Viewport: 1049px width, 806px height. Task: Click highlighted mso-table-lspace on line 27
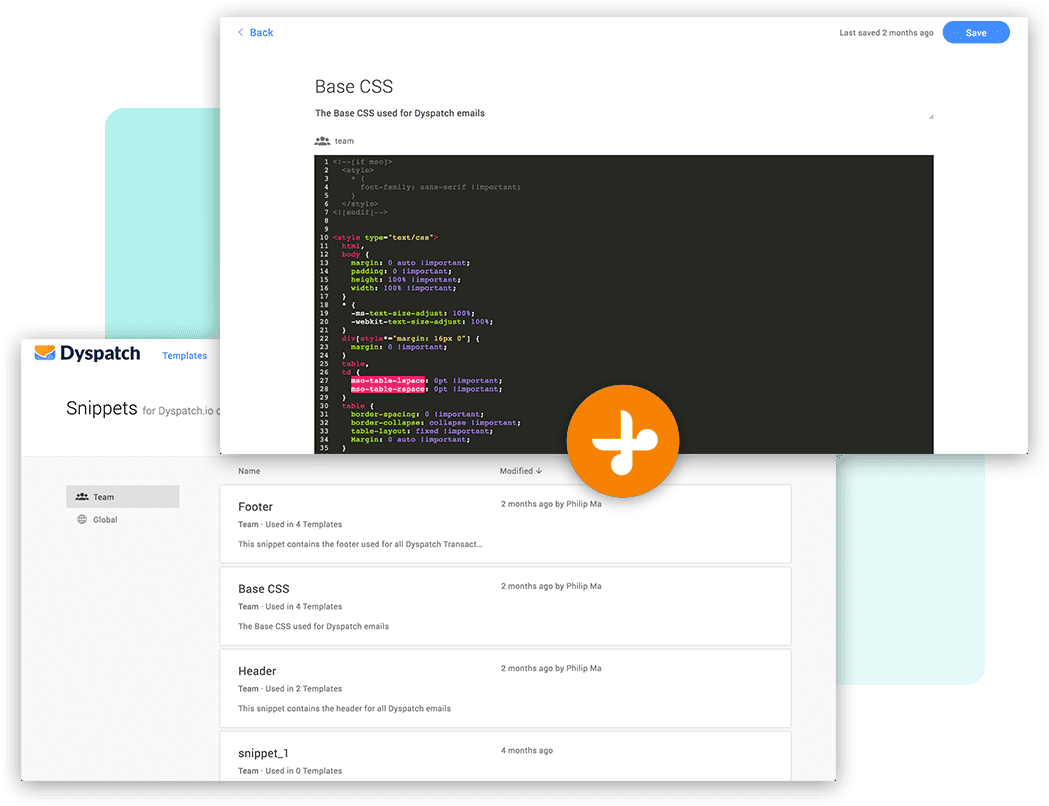tap(388, 381)
